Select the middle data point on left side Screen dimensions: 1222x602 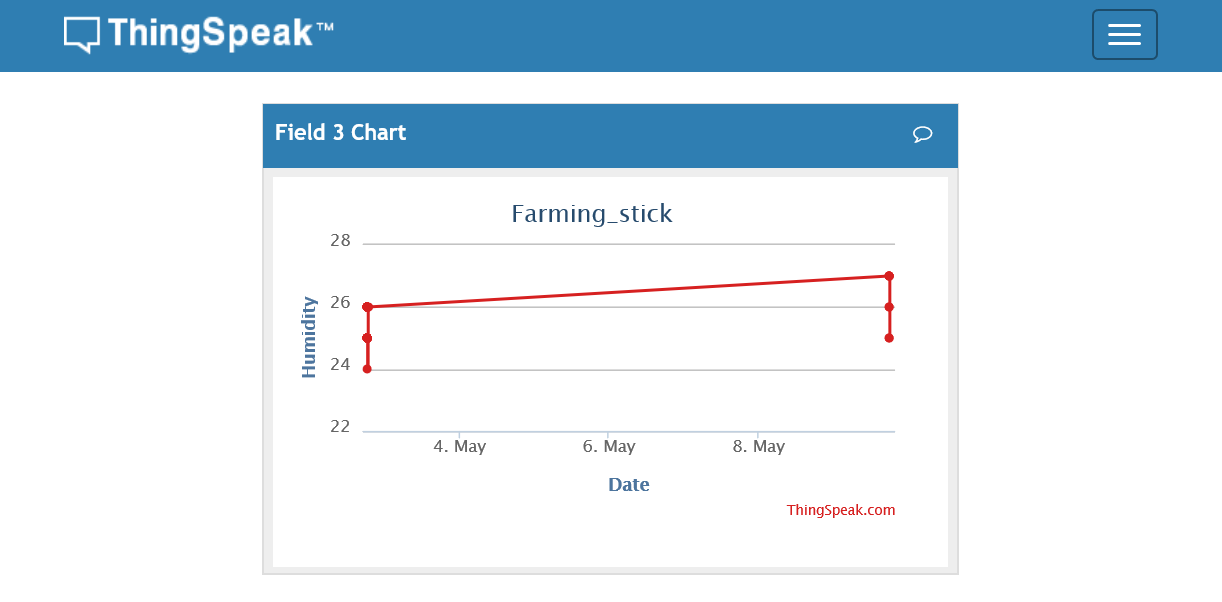(x=368, y=337)
